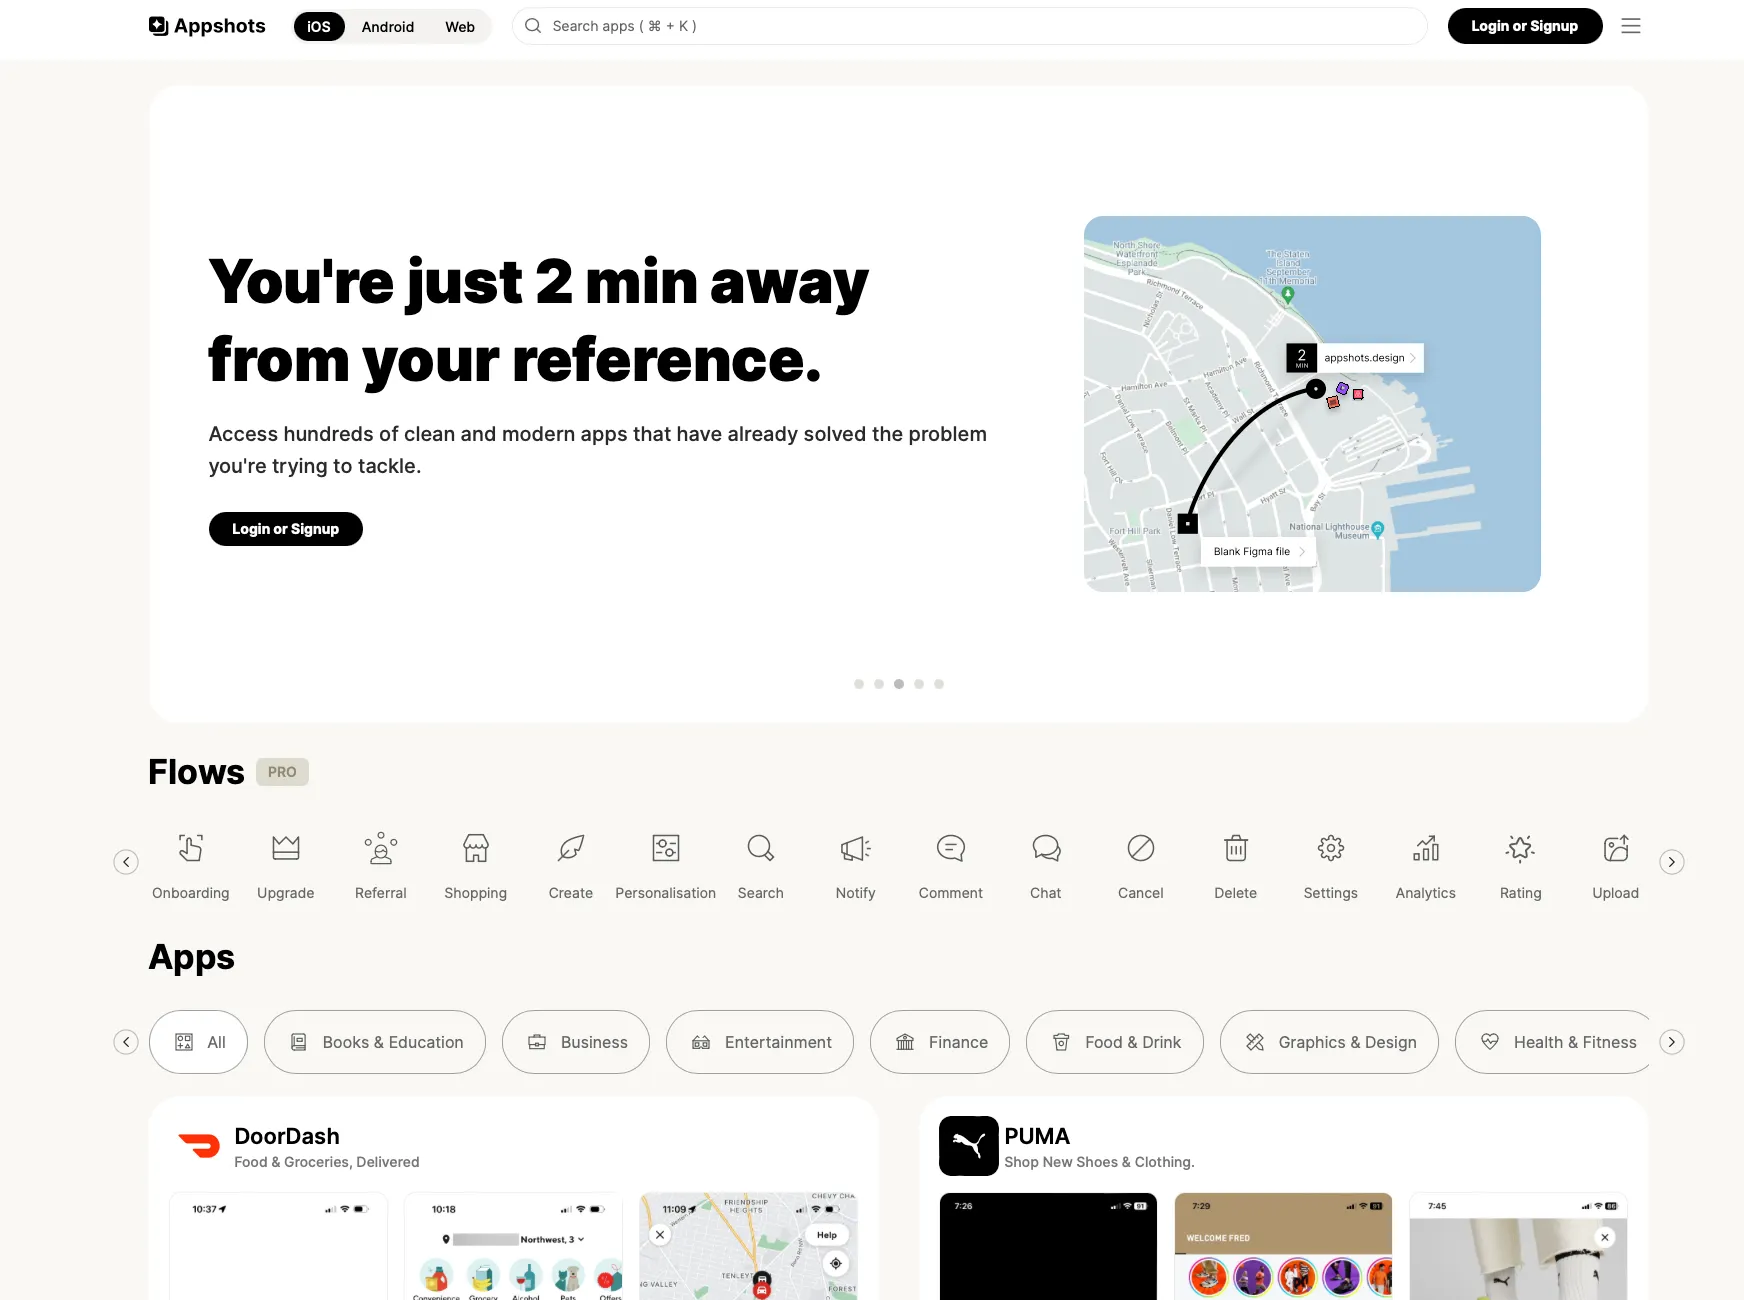1744x1300 pixels.
Task: Show more flows with right arrow
Action: point(1672,862)
